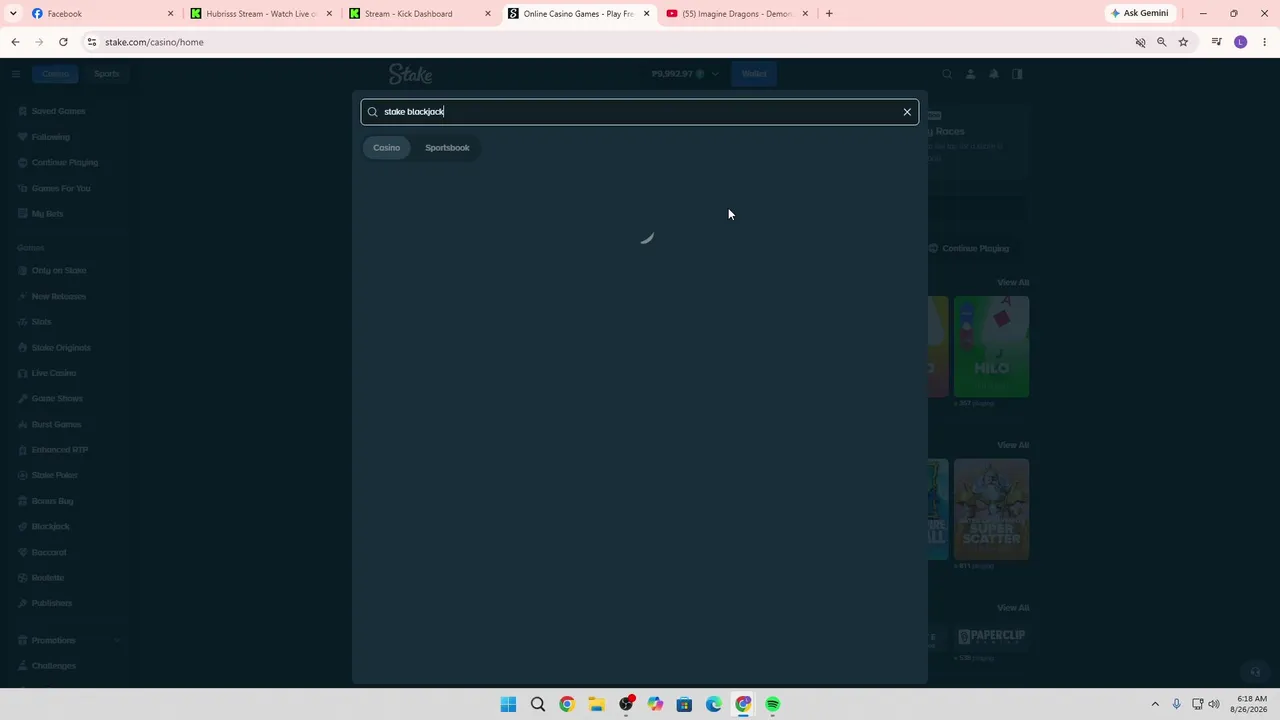
Task: Open Publishers in sidebar
Action: pyautogui.click(x=51, y=603)
